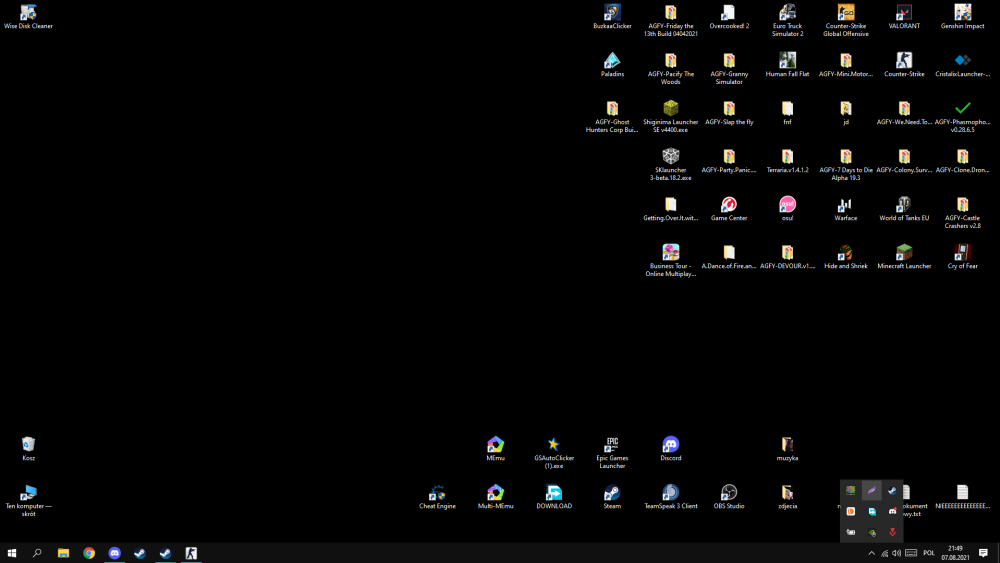
Task: Launch VALORANT from the desktop
Action: pos(904,17)
